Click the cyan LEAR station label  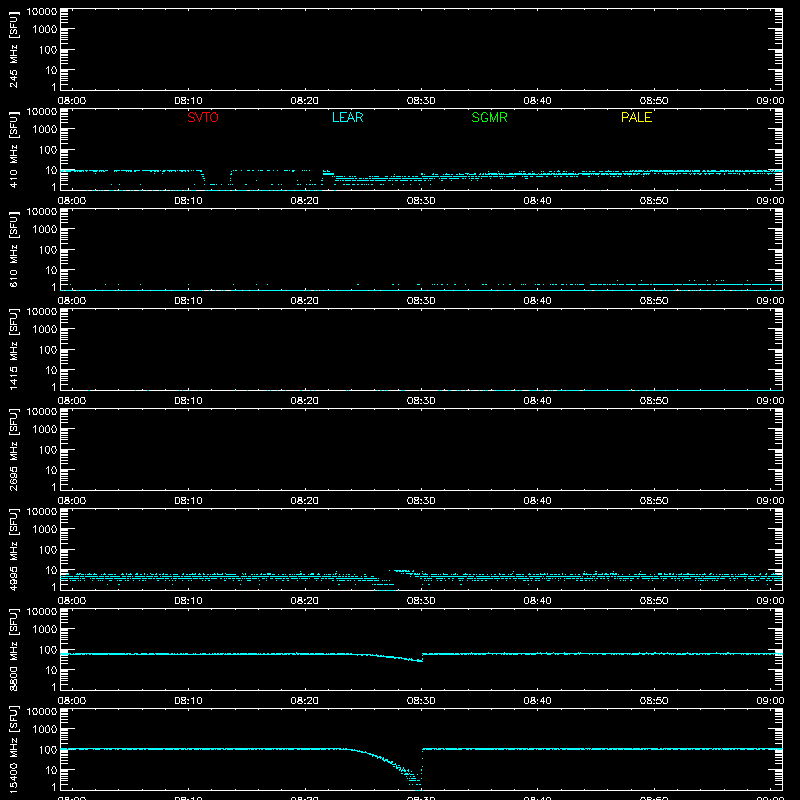pyautogui.click(x=347, y=117)
